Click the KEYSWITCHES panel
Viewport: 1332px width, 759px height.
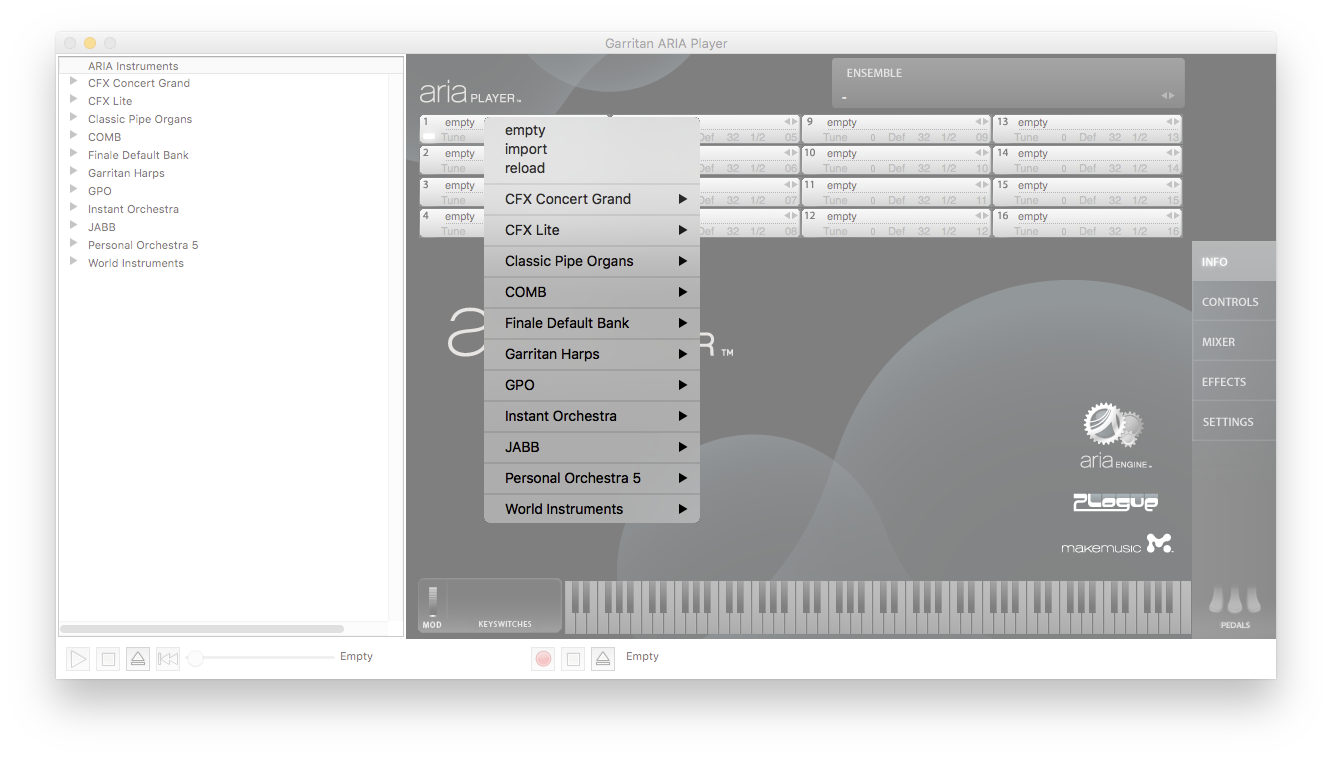[x=505, y=606]
